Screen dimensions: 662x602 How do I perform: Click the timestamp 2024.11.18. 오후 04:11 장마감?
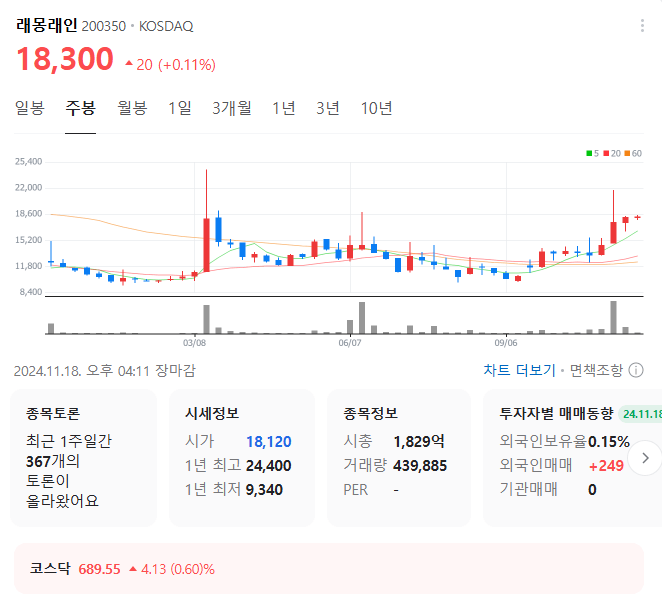(105, 371)
